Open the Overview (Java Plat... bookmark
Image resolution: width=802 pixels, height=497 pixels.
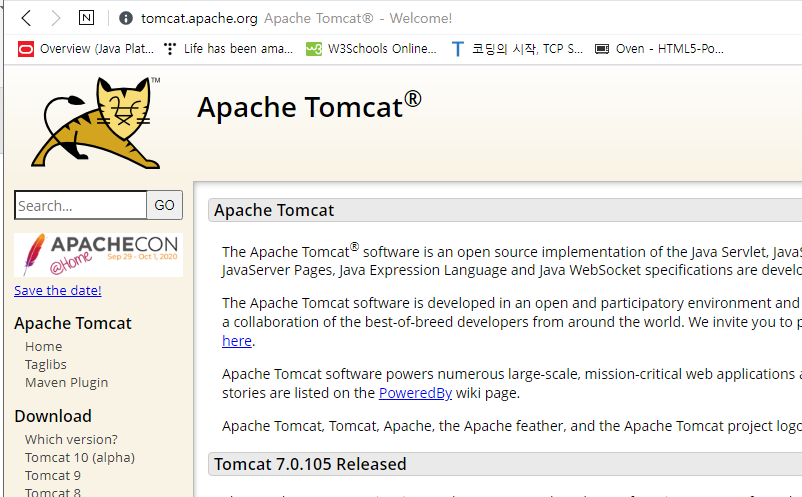click(86, 49)
